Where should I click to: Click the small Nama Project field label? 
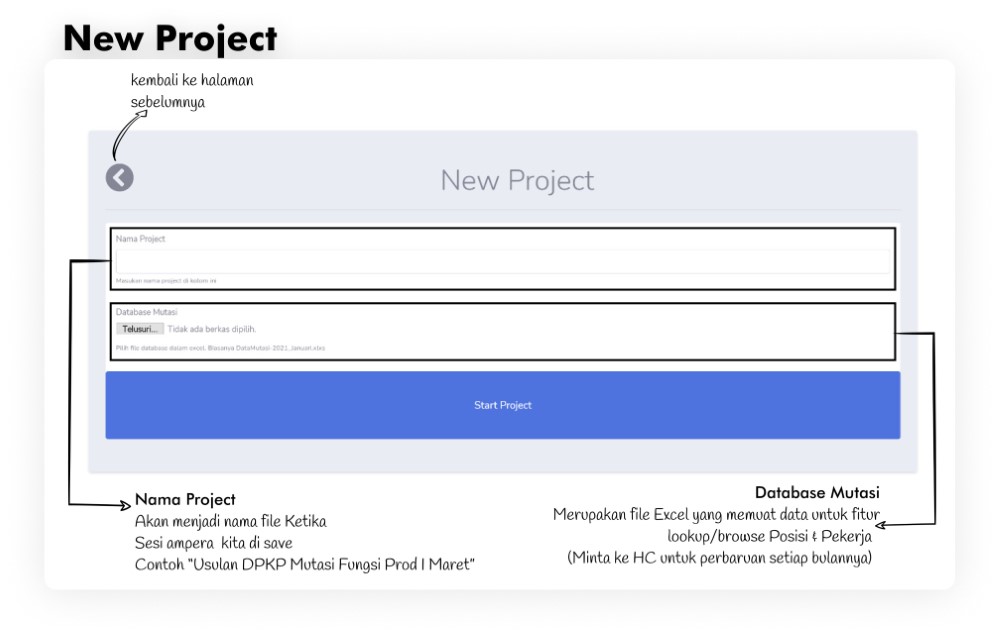[140, 239]
